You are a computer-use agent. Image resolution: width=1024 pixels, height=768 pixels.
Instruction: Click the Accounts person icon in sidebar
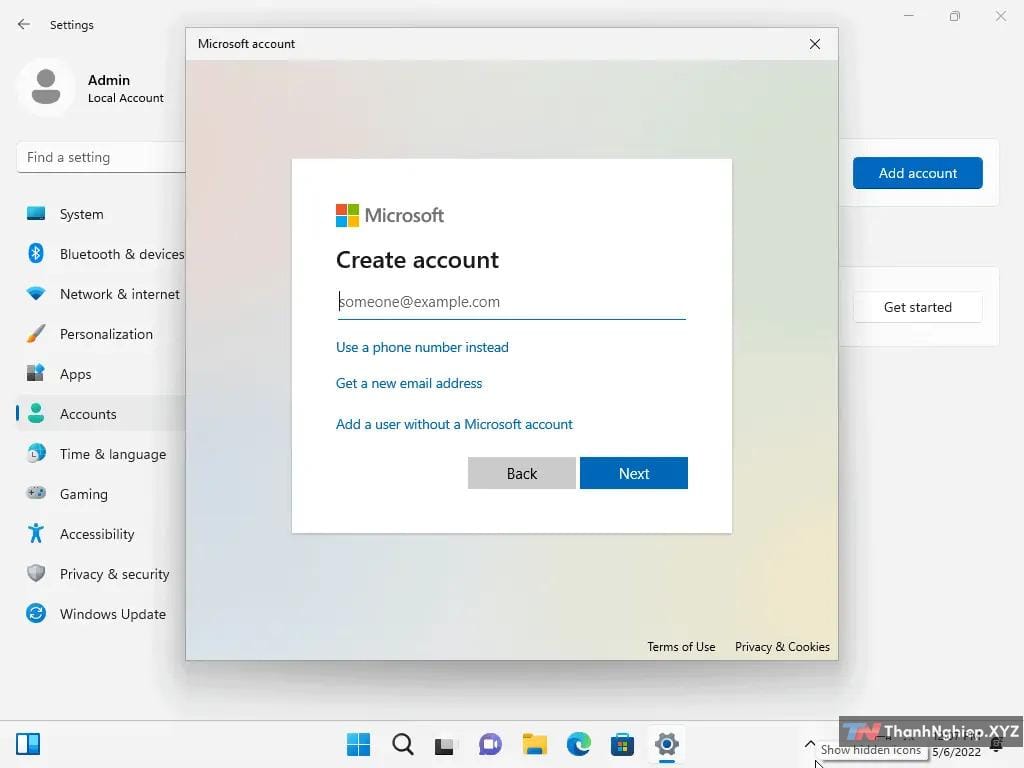tap(36, 413)
